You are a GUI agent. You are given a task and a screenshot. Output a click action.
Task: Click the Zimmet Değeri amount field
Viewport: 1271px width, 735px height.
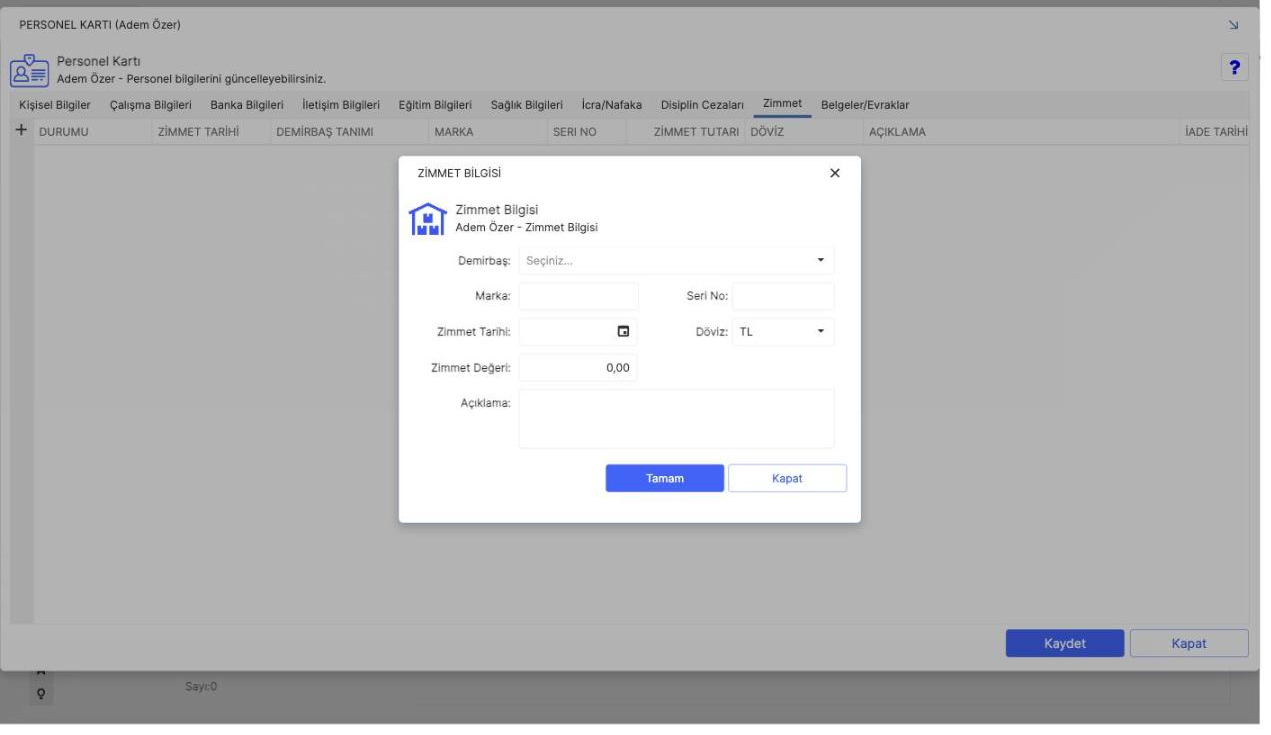tap(578, 368)
